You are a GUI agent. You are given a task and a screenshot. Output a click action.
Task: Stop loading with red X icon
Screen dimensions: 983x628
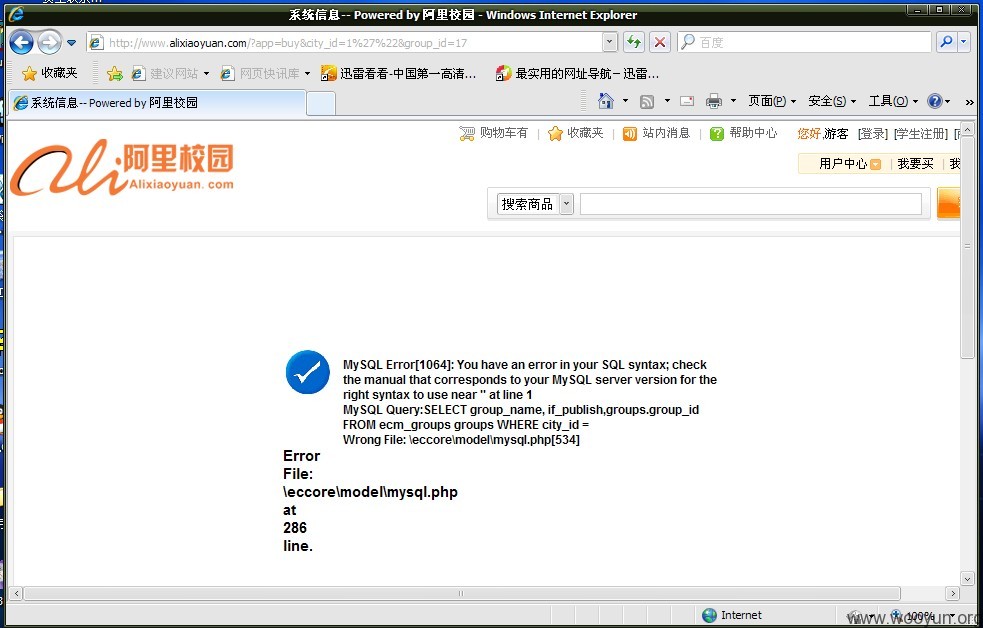pos(660,42)
